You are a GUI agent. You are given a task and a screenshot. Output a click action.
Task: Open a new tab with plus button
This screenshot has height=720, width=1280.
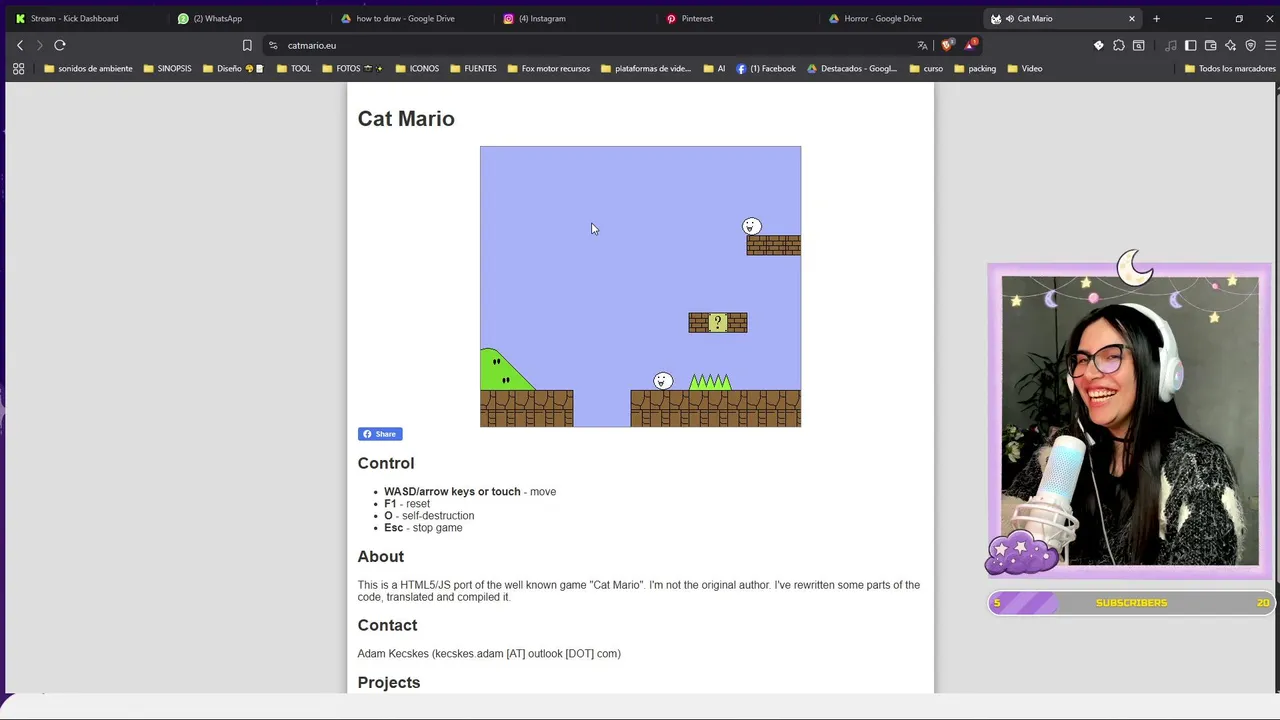(x=1156, y=18)
